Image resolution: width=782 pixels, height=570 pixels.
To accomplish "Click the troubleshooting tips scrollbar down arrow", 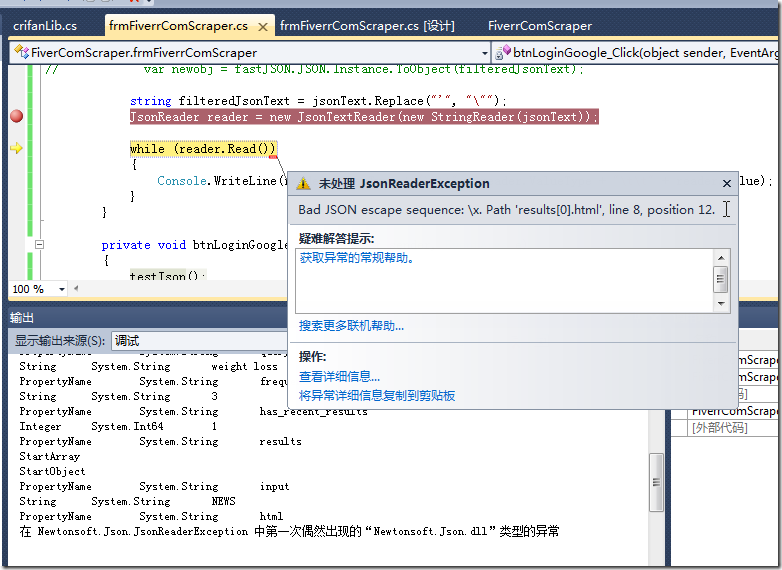I will (721, 304).
